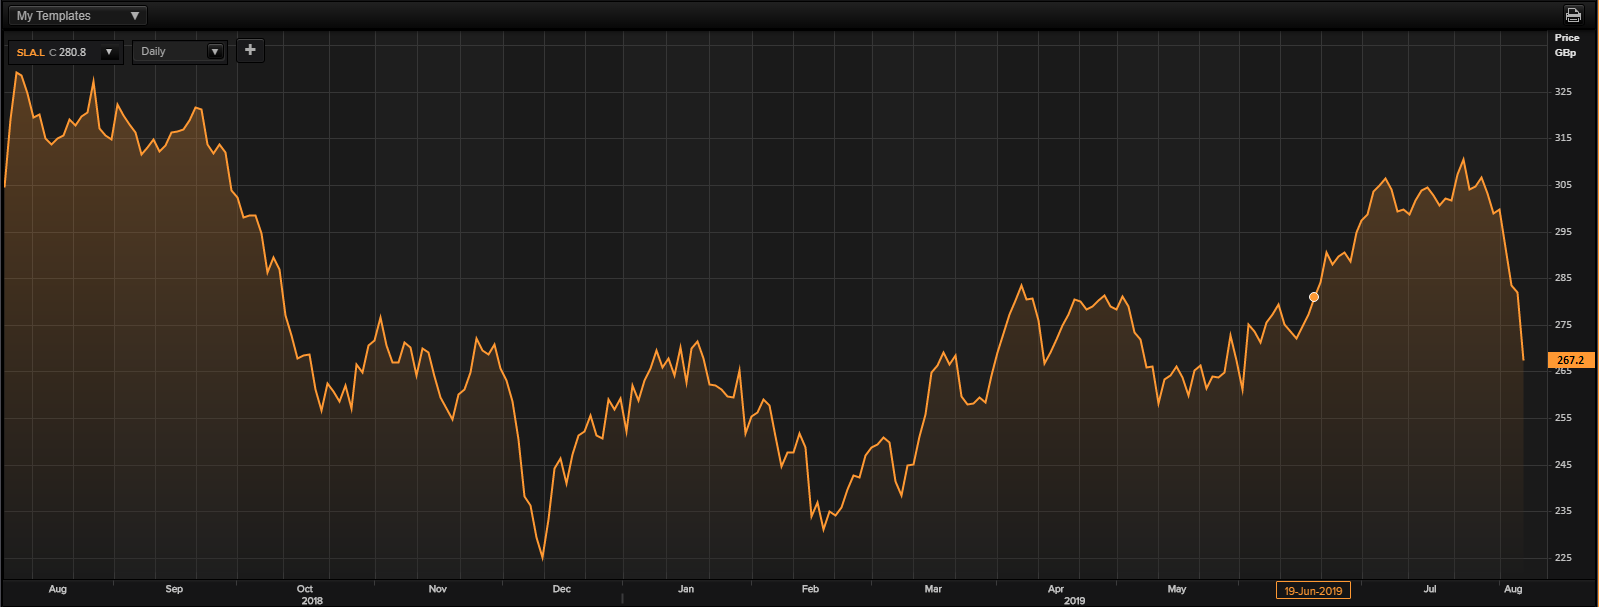
Task: Click the 315 price axis label
Action: 1563,138
